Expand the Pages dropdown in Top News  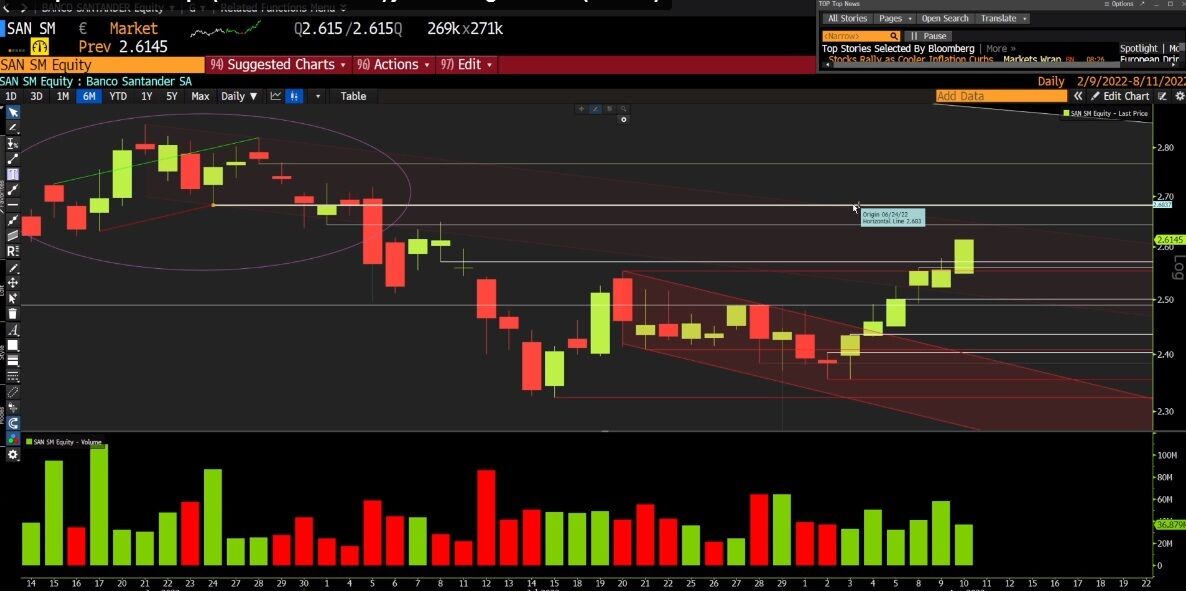pos(896,18)
